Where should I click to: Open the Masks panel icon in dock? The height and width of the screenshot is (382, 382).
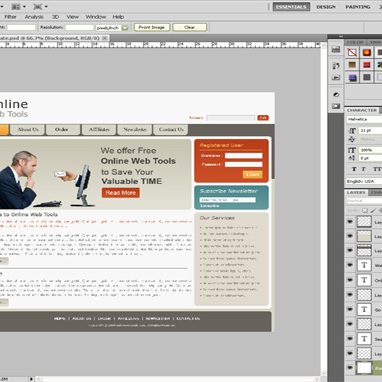336,106
